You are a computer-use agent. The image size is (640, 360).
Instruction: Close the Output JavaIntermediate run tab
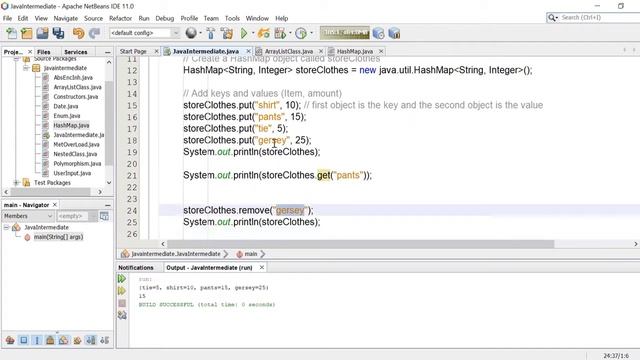click(262, 267)
